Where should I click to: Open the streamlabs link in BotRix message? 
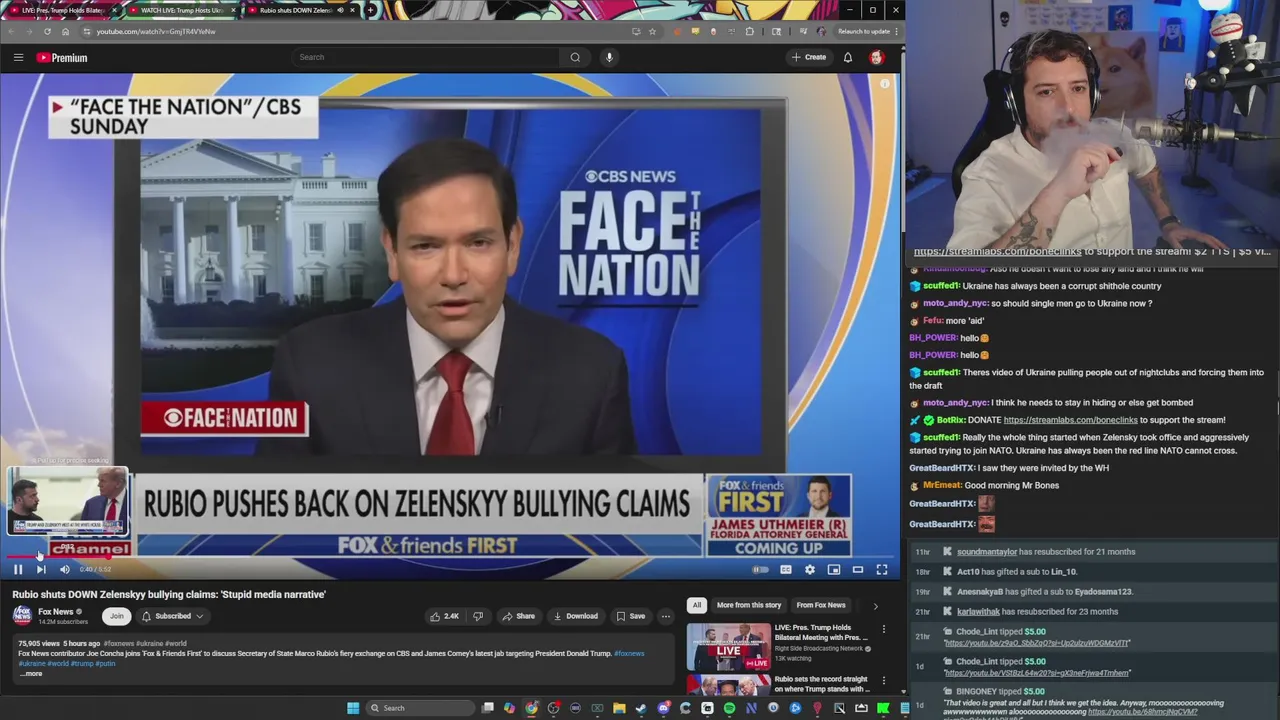tap(1070, 420)
